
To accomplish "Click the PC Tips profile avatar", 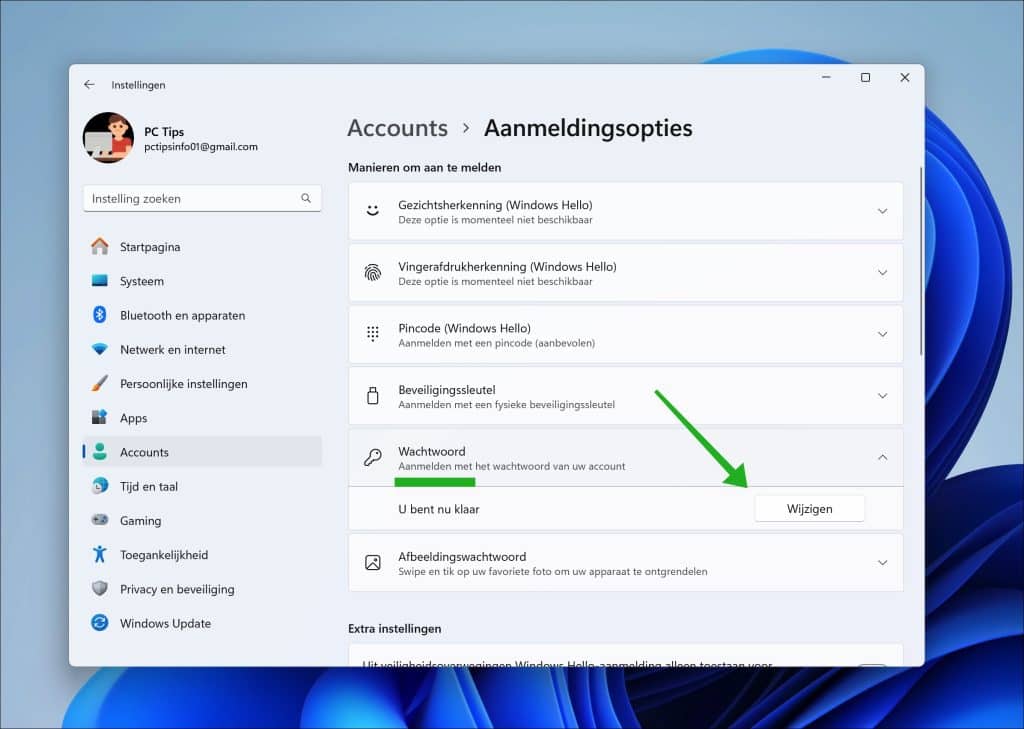I will (108, 137).
